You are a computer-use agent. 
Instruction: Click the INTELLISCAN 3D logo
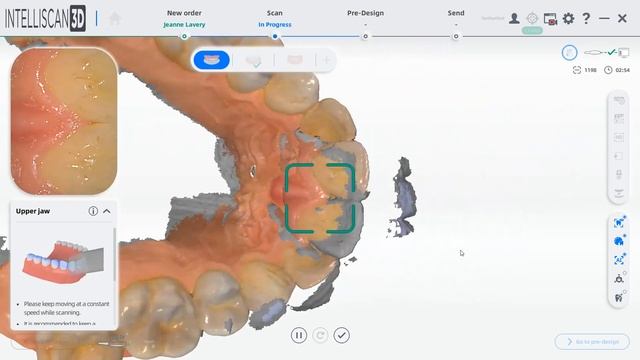45,18
